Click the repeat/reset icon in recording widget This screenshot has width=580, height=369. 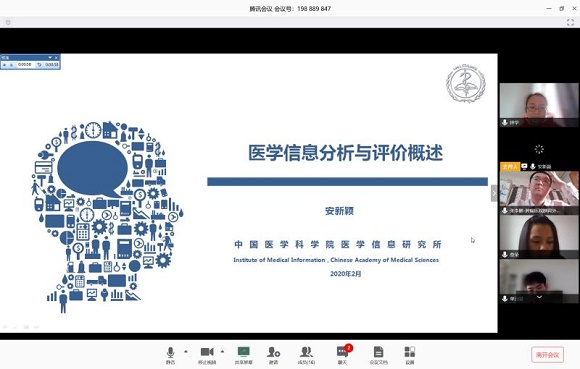coord(39,65)
